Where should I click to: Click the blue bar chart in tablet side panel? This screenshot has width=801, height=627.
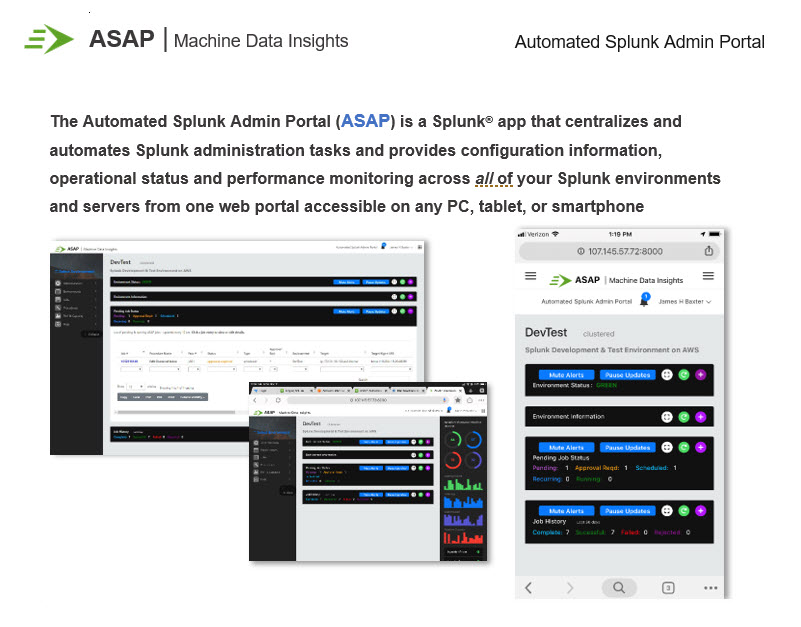[x=463, y=501]
